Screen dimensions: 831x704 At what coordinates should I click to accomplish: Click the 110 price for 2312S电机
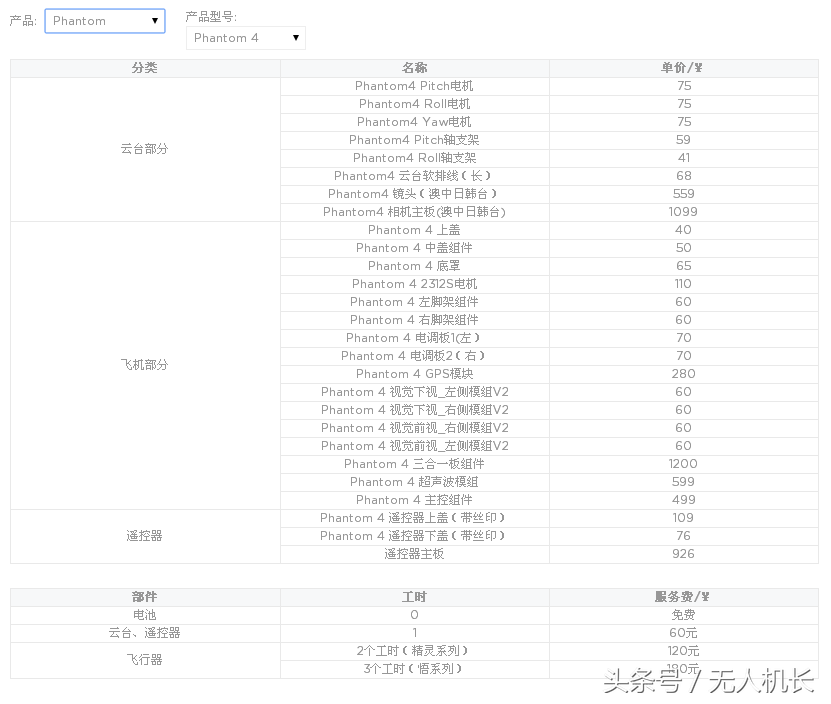[684, 284]
